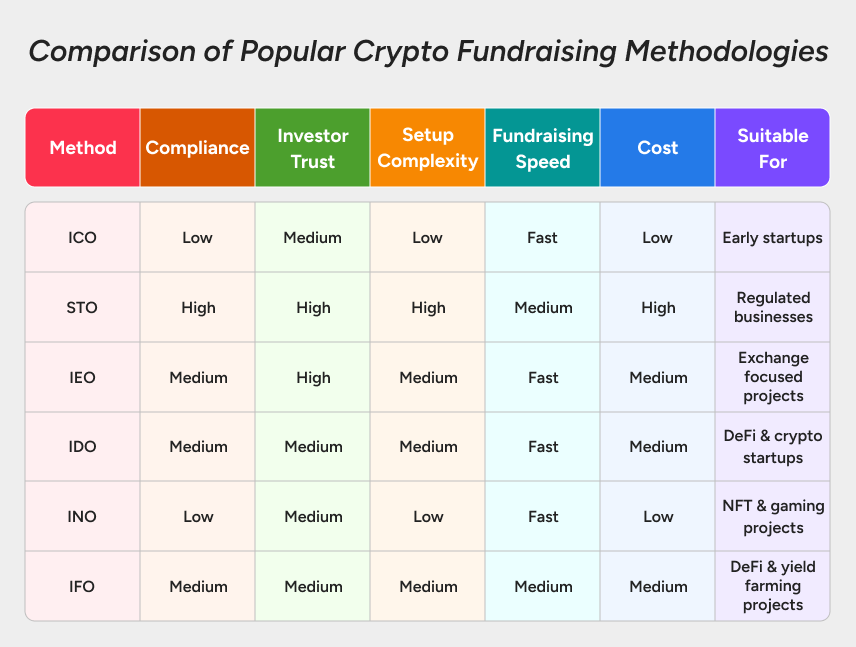This screenshot has width=856, height=647.
Task: Select the ICO row label
Action: [x=83, y=238]
